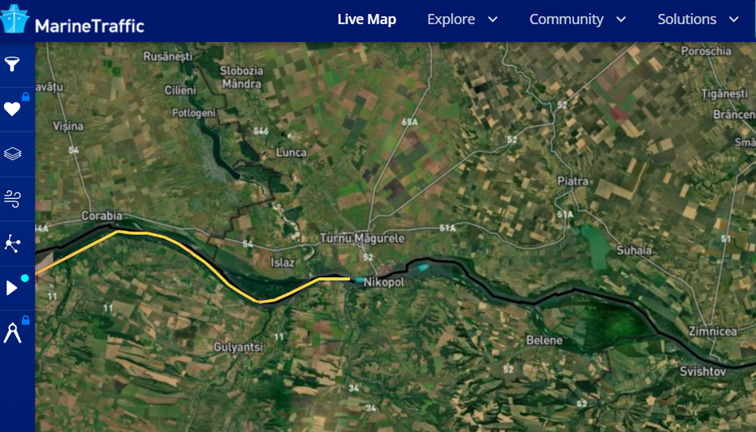
Task: Open the density maps node icon
Action: [x=12, y=243]
